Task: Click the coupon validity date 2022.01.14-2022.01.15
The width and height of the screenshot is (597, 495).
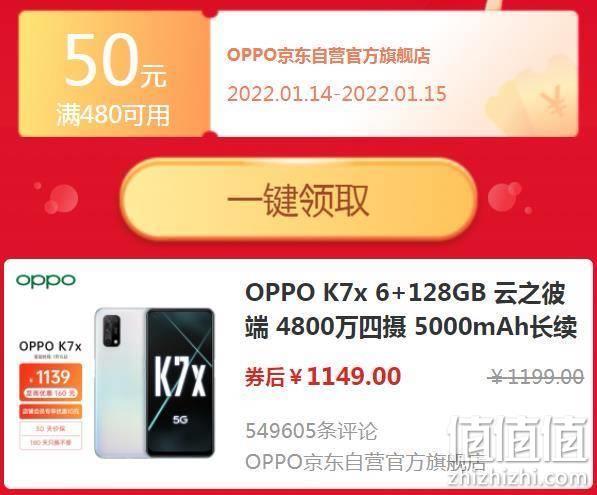Action: pos(337,94)
